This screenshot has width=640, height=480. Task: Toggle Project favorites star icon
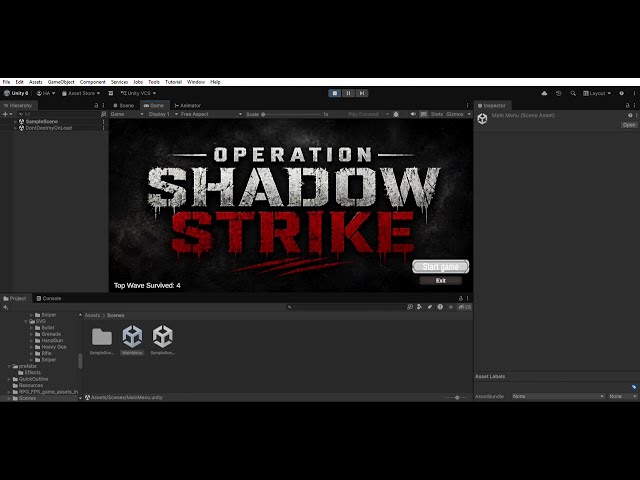[451, 307]
